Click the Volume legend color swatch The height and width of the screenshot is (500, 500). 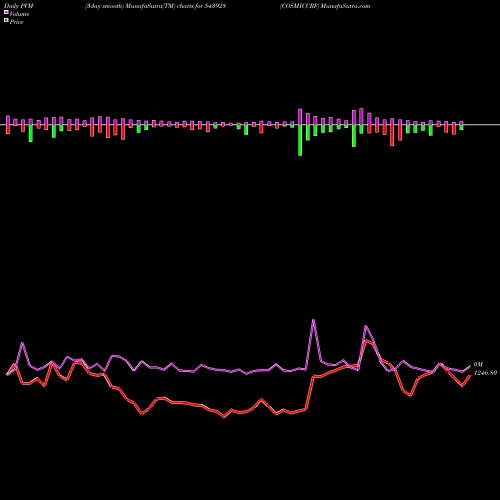[x=6, y=12]
